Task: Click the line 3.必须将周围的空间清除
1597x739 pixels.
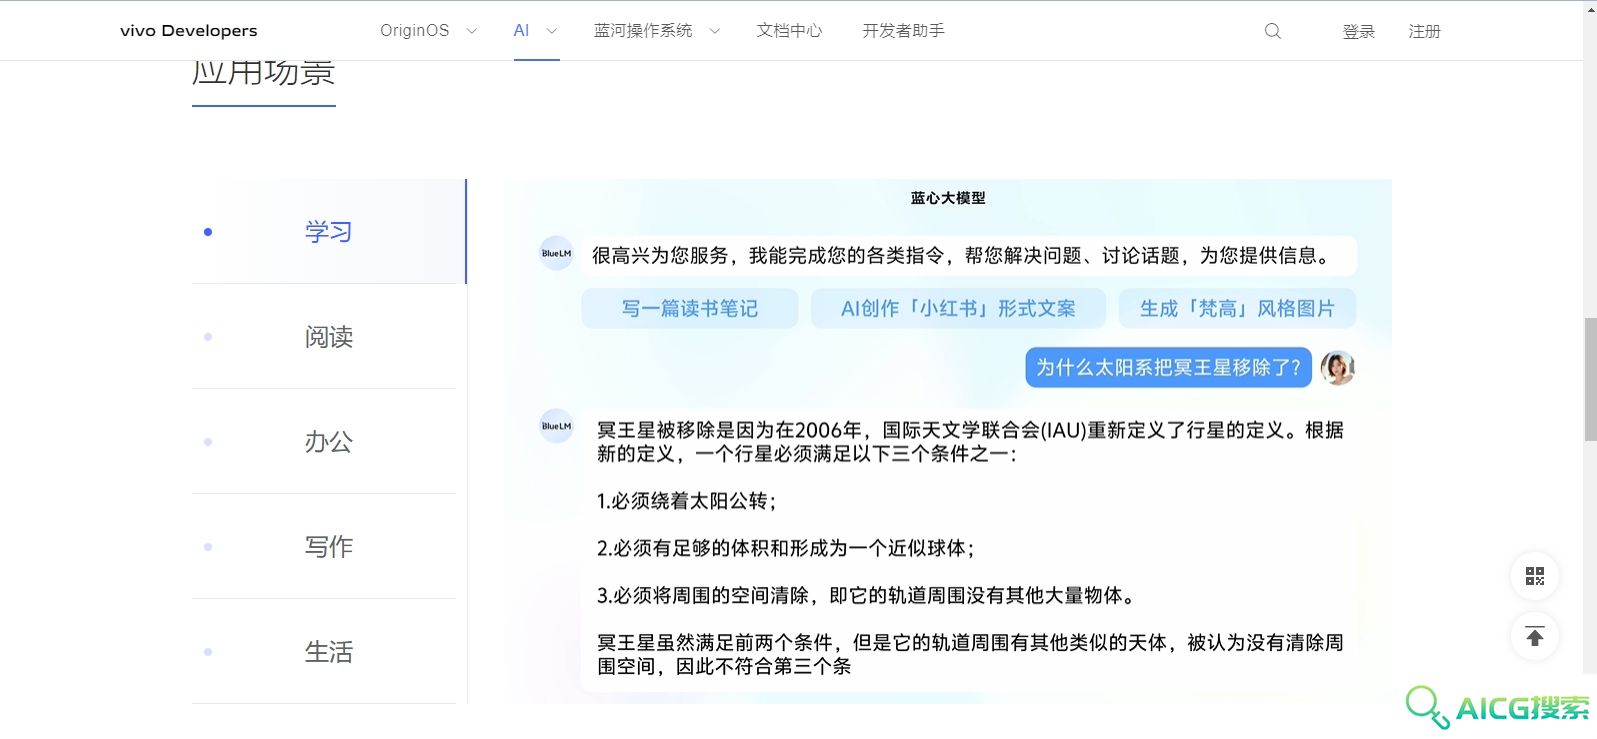Action: coord(867,595)
